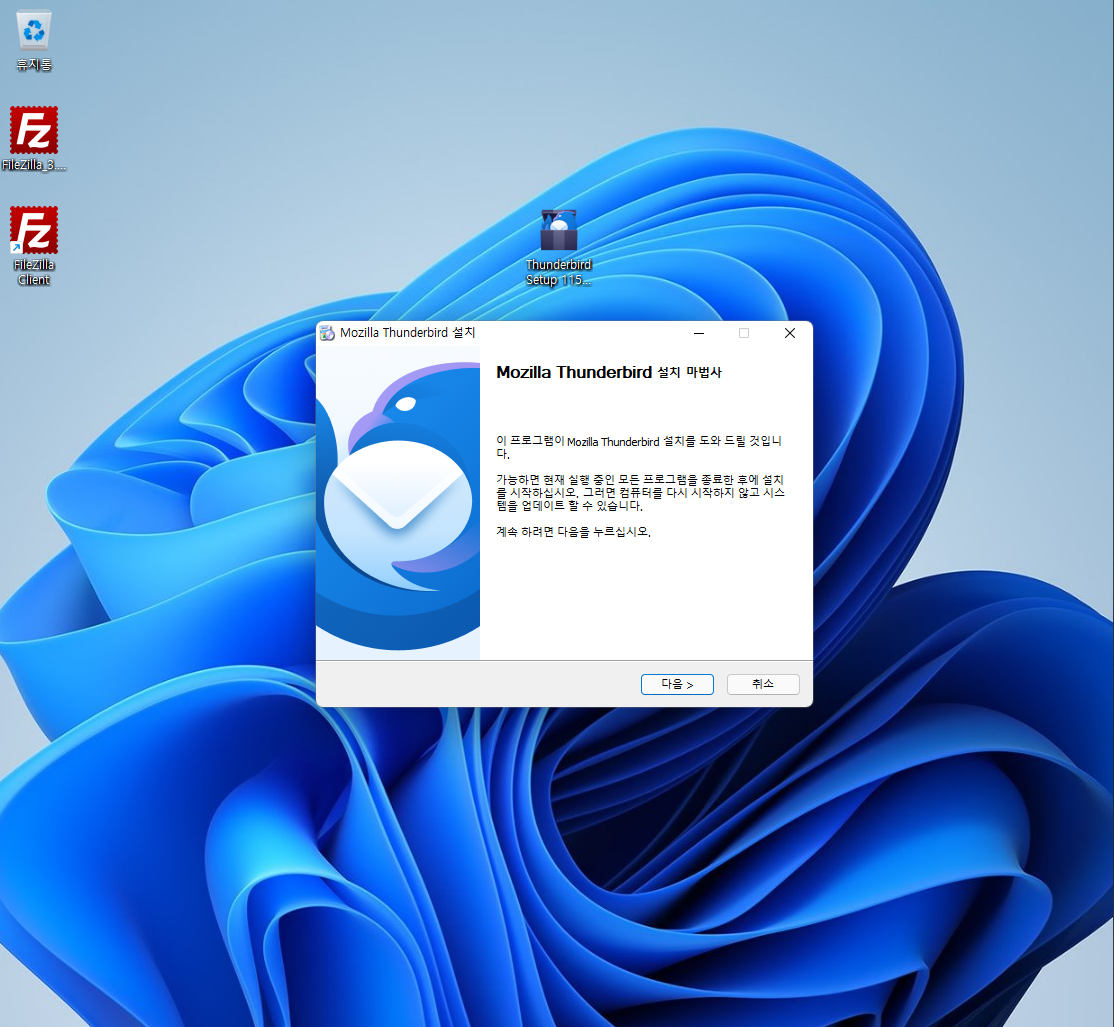The width and height of the screenshot is (1114, 1027).
Task: Click the installer icon in the title bar
Action: (x=327, y=333)
